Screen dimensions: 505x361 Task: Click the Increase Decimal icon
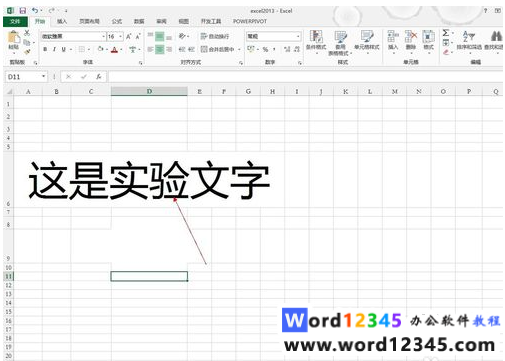[x=287, y=49]
